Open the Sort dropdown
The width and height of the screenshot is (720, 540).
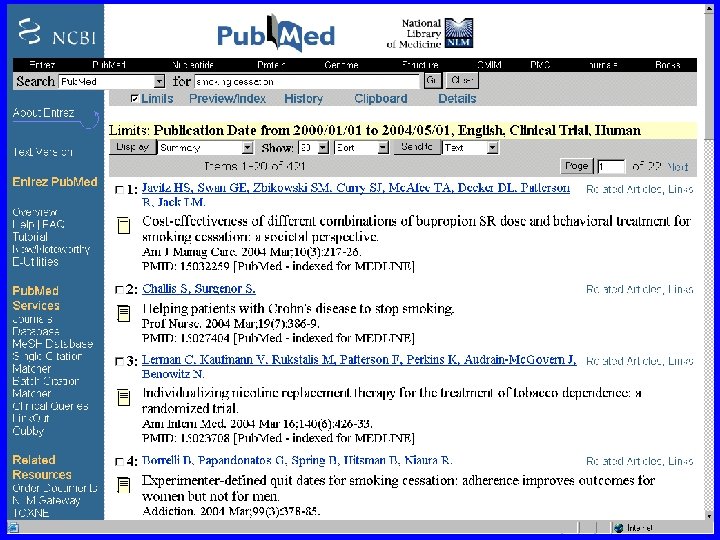361,147
